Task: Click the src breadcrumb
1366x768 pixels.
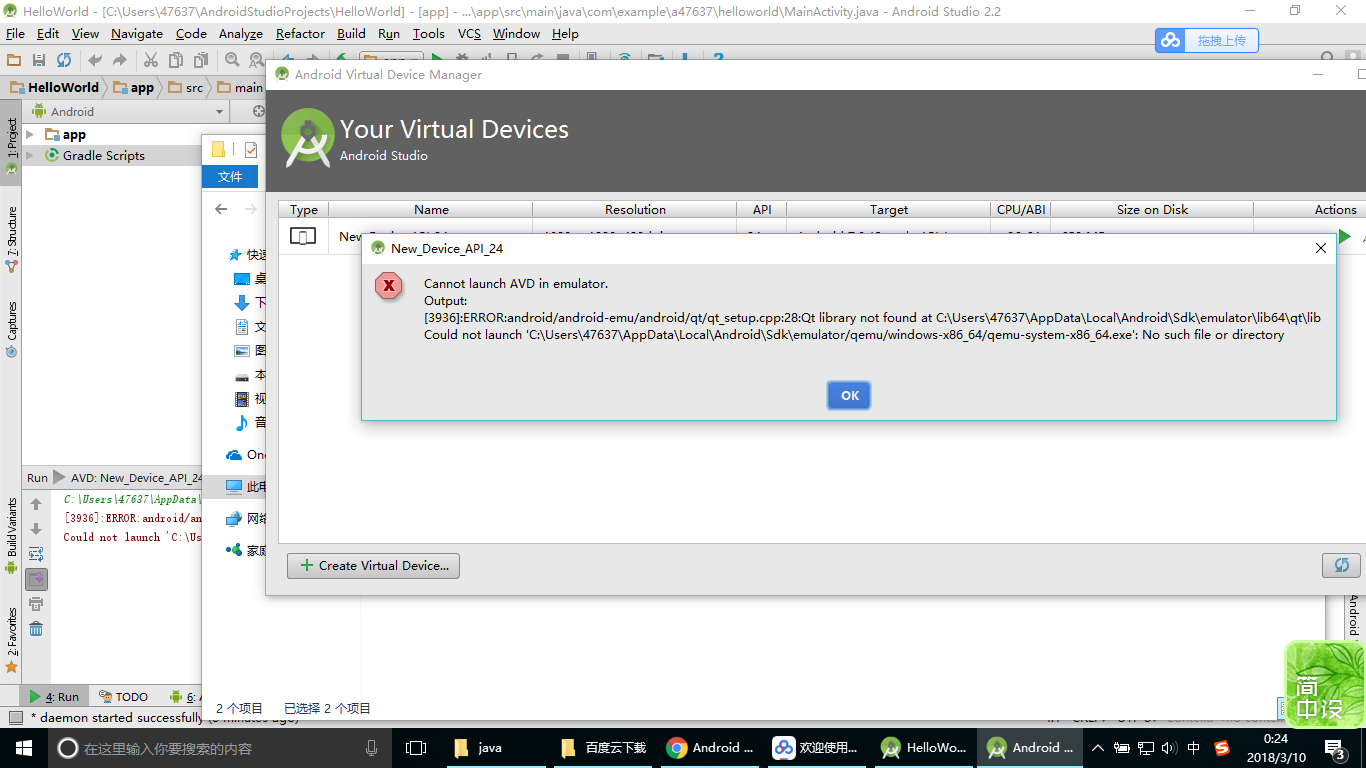Action: (186, 87)
